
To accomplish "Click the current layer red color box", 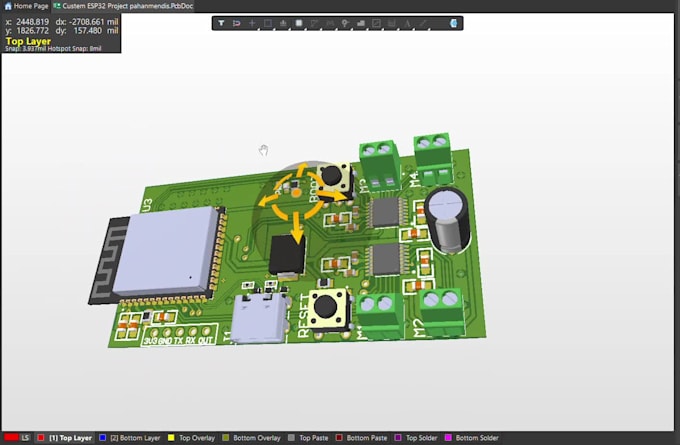I will tap(11, 438).
